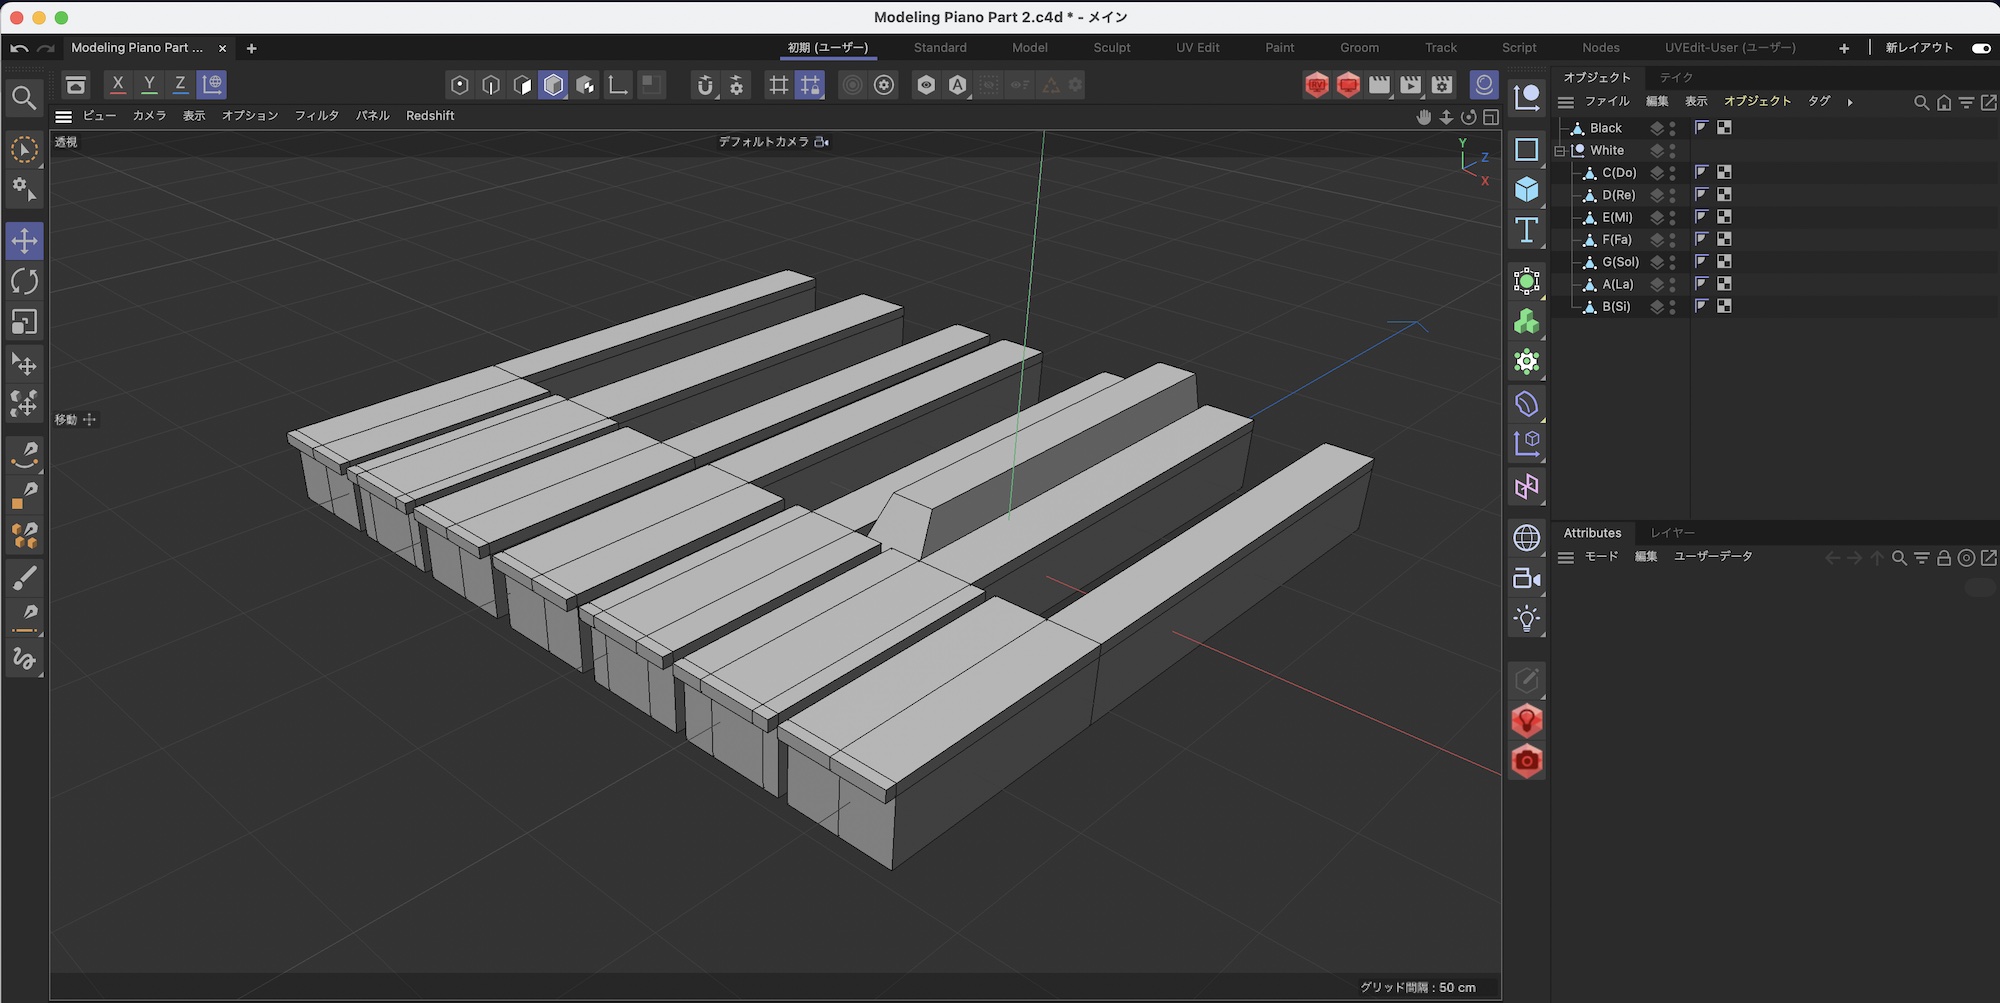Select the Scale tool
The image size is (2000, 1003).
(24, 321)
